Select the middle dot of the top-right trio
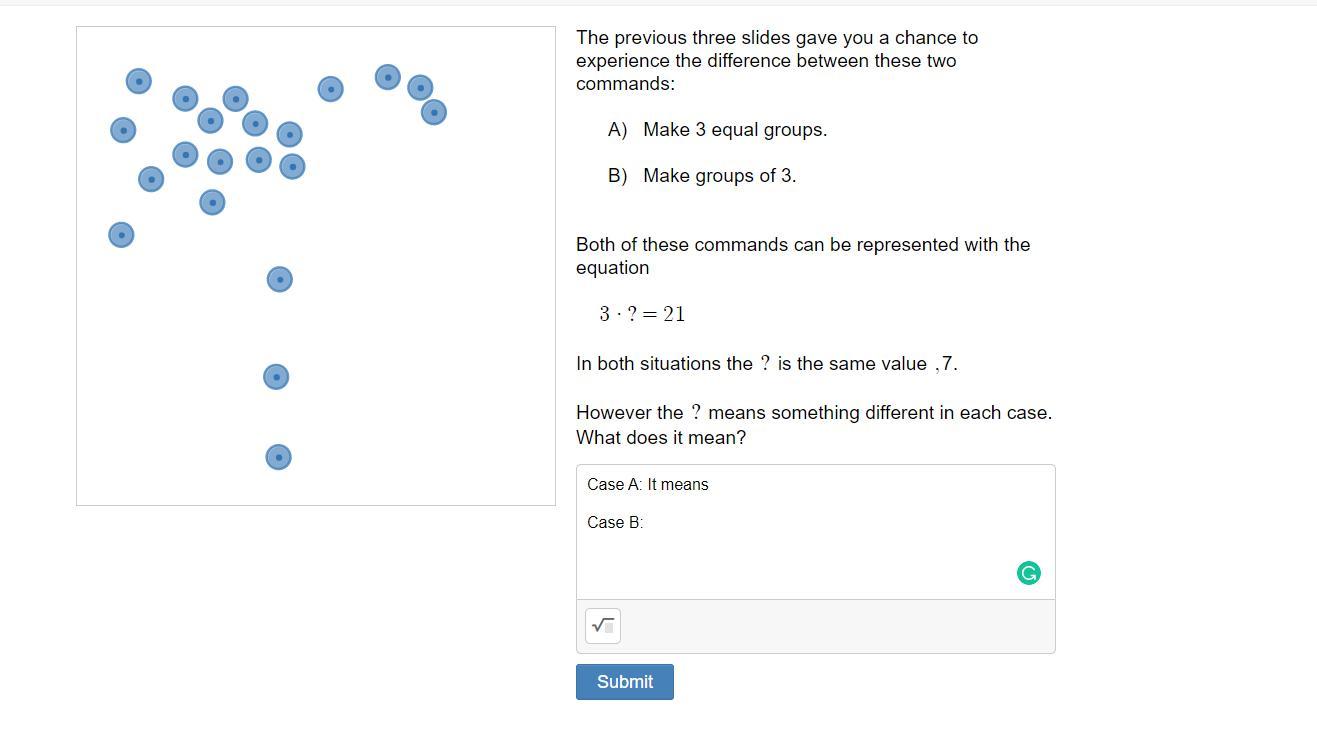Screen dimensions: 1317x749 (420, 88)
